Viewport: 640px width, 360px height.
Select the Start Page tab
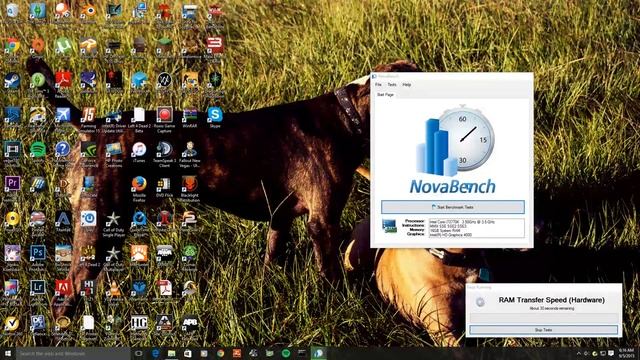pyautogui.click(x=385, y=94)
